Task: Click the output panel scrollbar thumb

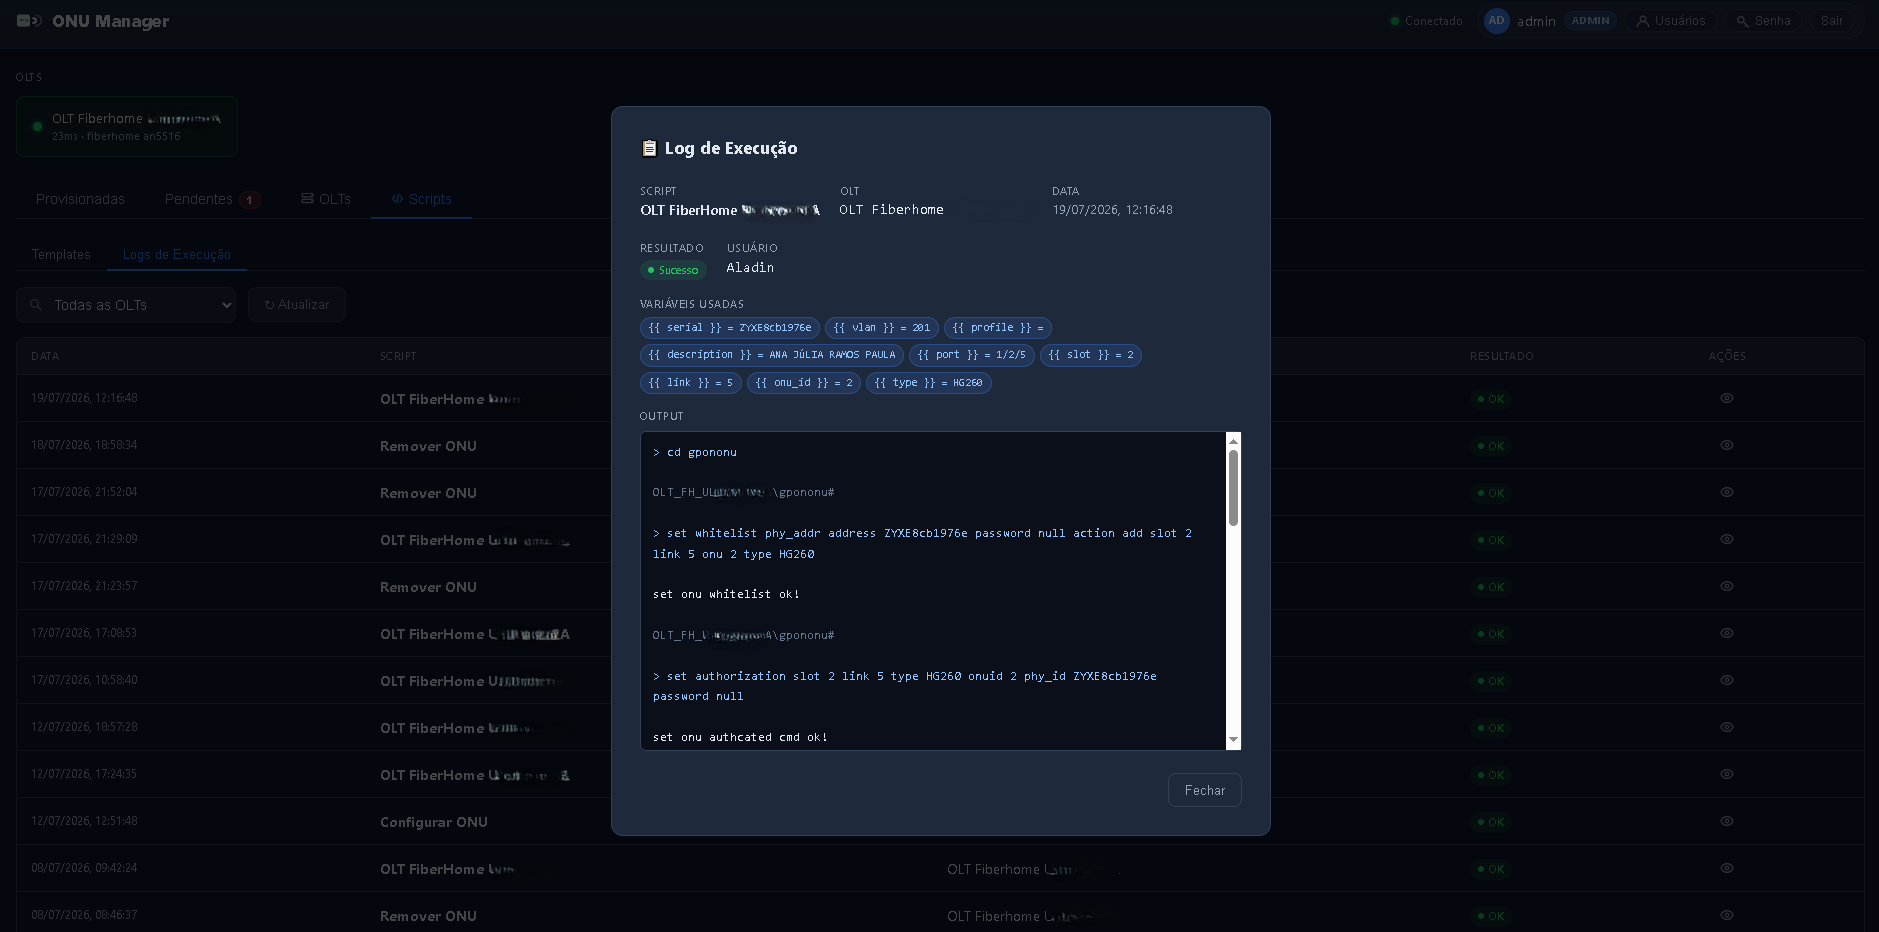Action: coord(1233,488)
